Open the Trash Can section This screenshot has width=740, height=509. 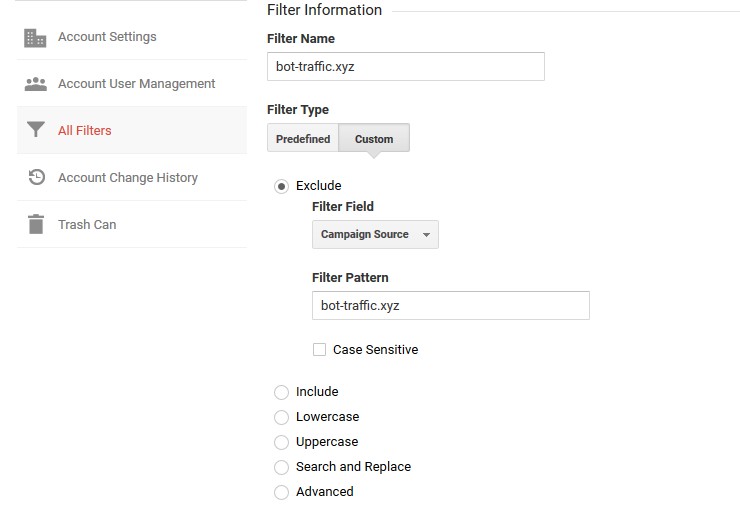87,225
